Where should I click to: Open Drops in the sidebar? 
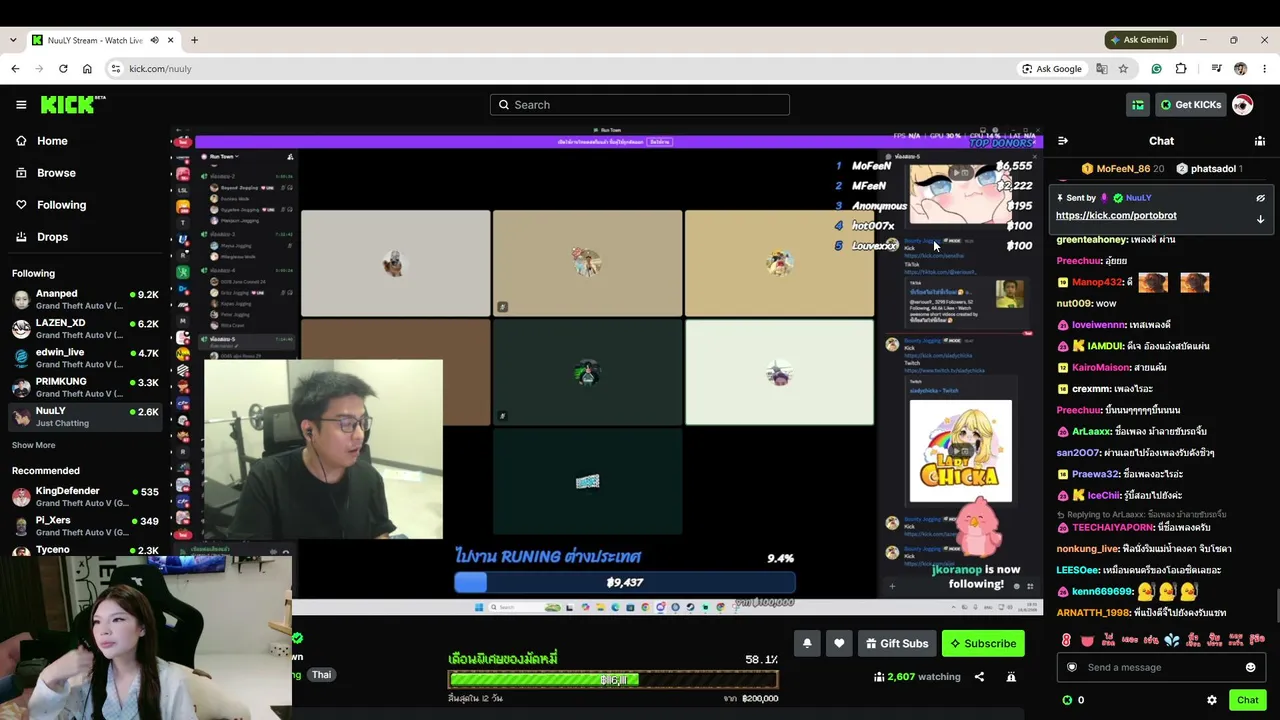85,237
